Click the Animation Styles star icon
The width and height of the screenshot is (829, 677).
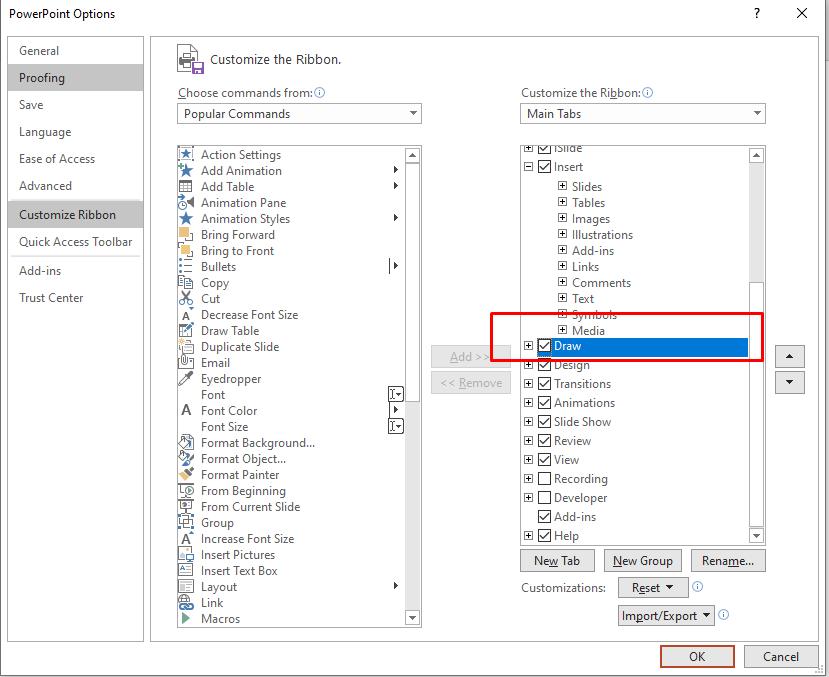(x=186, y=218)
